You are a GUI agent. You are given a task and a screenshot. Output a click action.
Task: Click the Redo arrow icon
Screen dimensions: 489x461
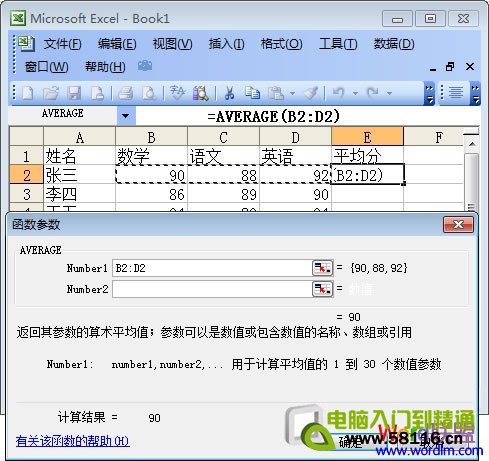(x=373, y=92)
